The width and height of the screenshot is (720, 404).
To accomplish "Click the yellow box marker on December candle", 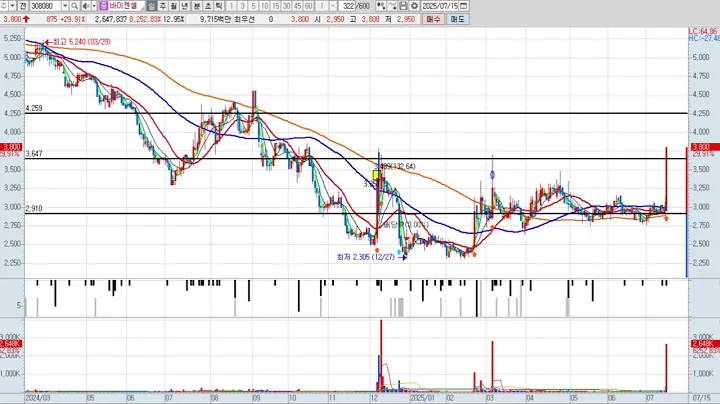I will [x=376, y=175].
